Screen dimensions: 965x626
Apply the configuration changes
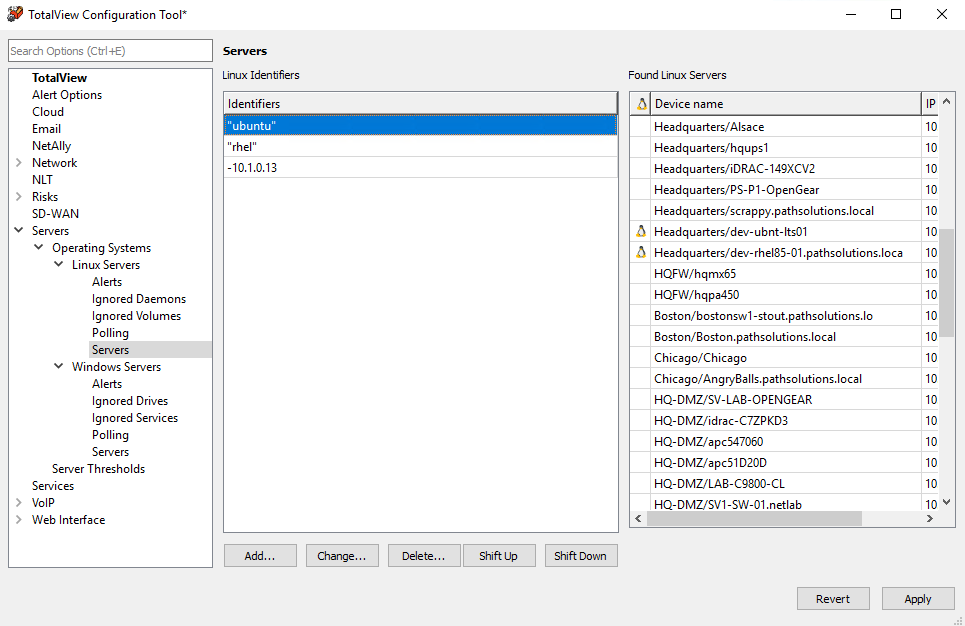(918, 598)
